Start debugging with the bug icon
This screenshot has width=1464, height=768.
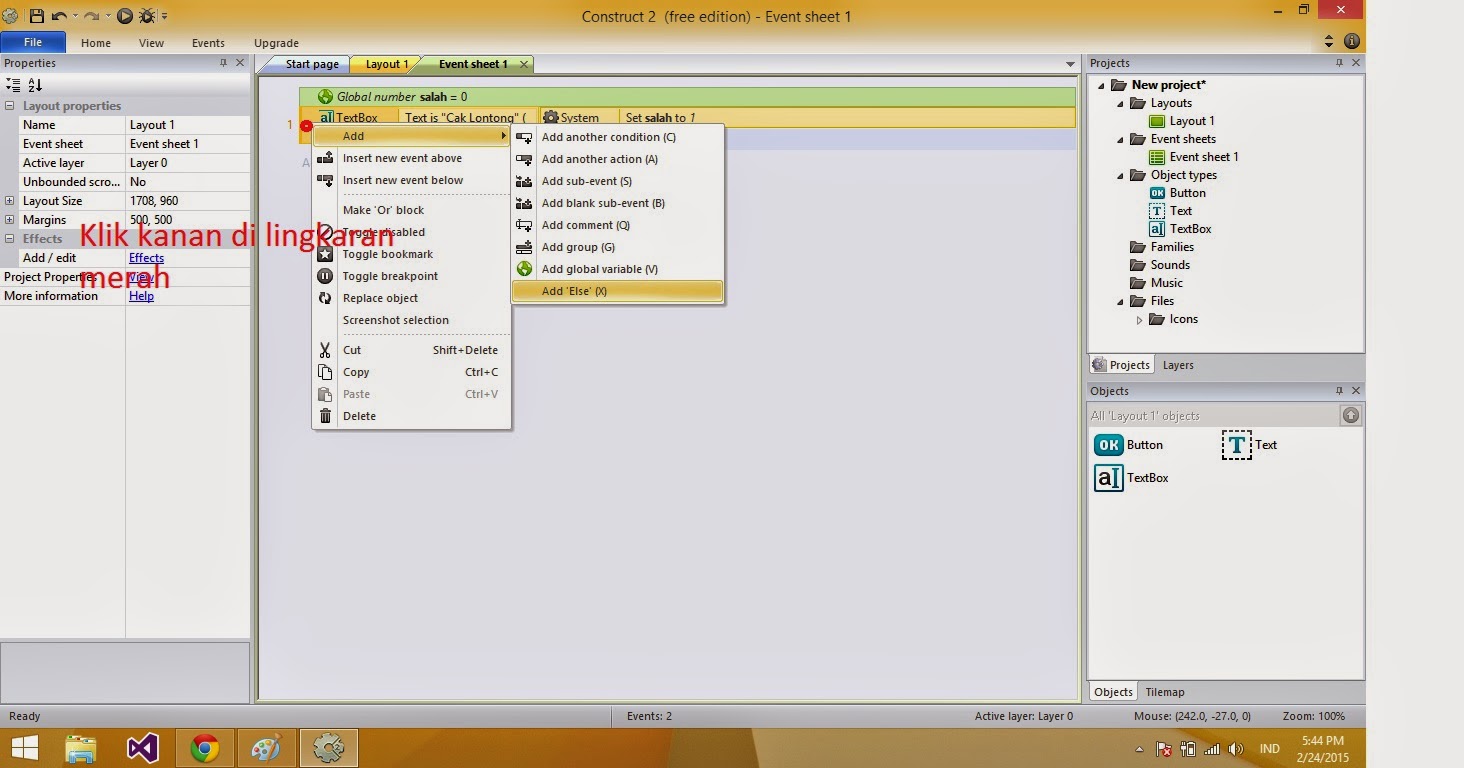(x=148, y=16)
